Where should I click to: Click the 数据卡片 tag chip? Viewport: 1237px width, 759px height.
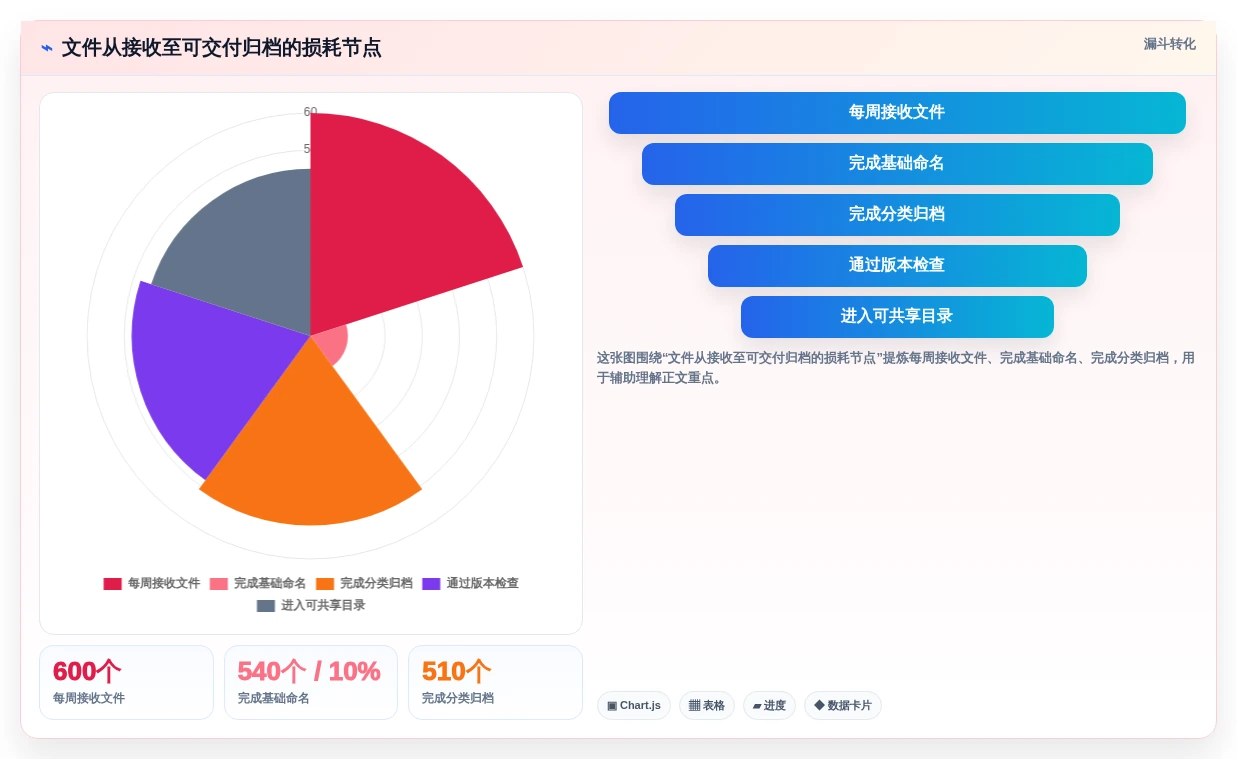click(x=843, y=705)
